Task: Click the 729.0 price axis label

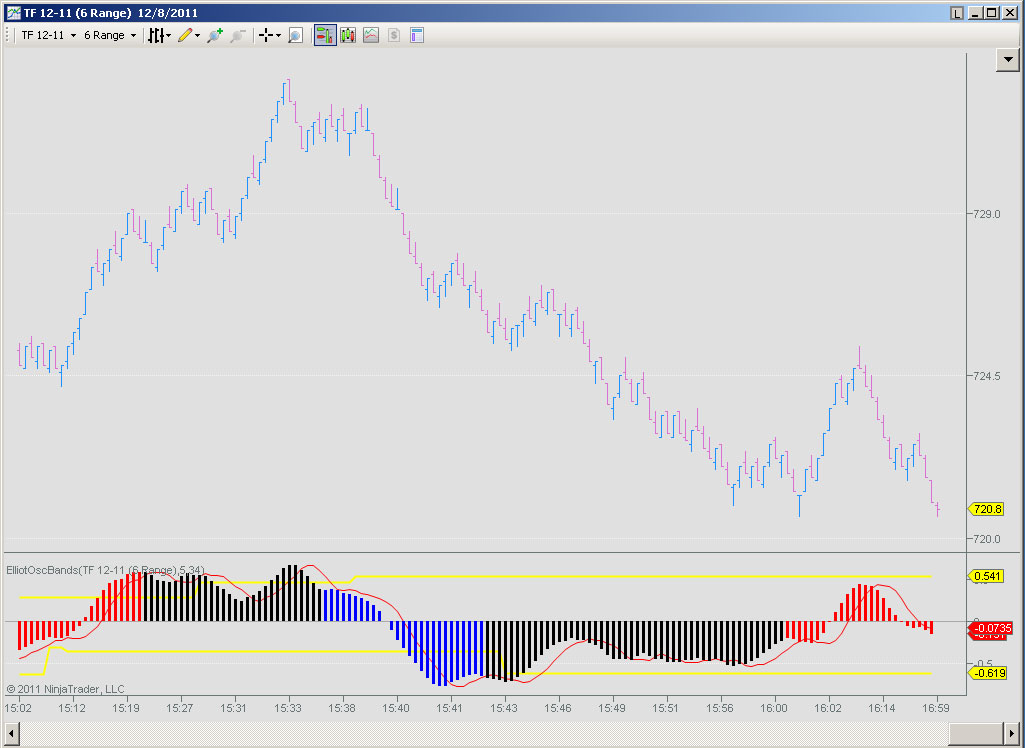Action: click(986, 214)
